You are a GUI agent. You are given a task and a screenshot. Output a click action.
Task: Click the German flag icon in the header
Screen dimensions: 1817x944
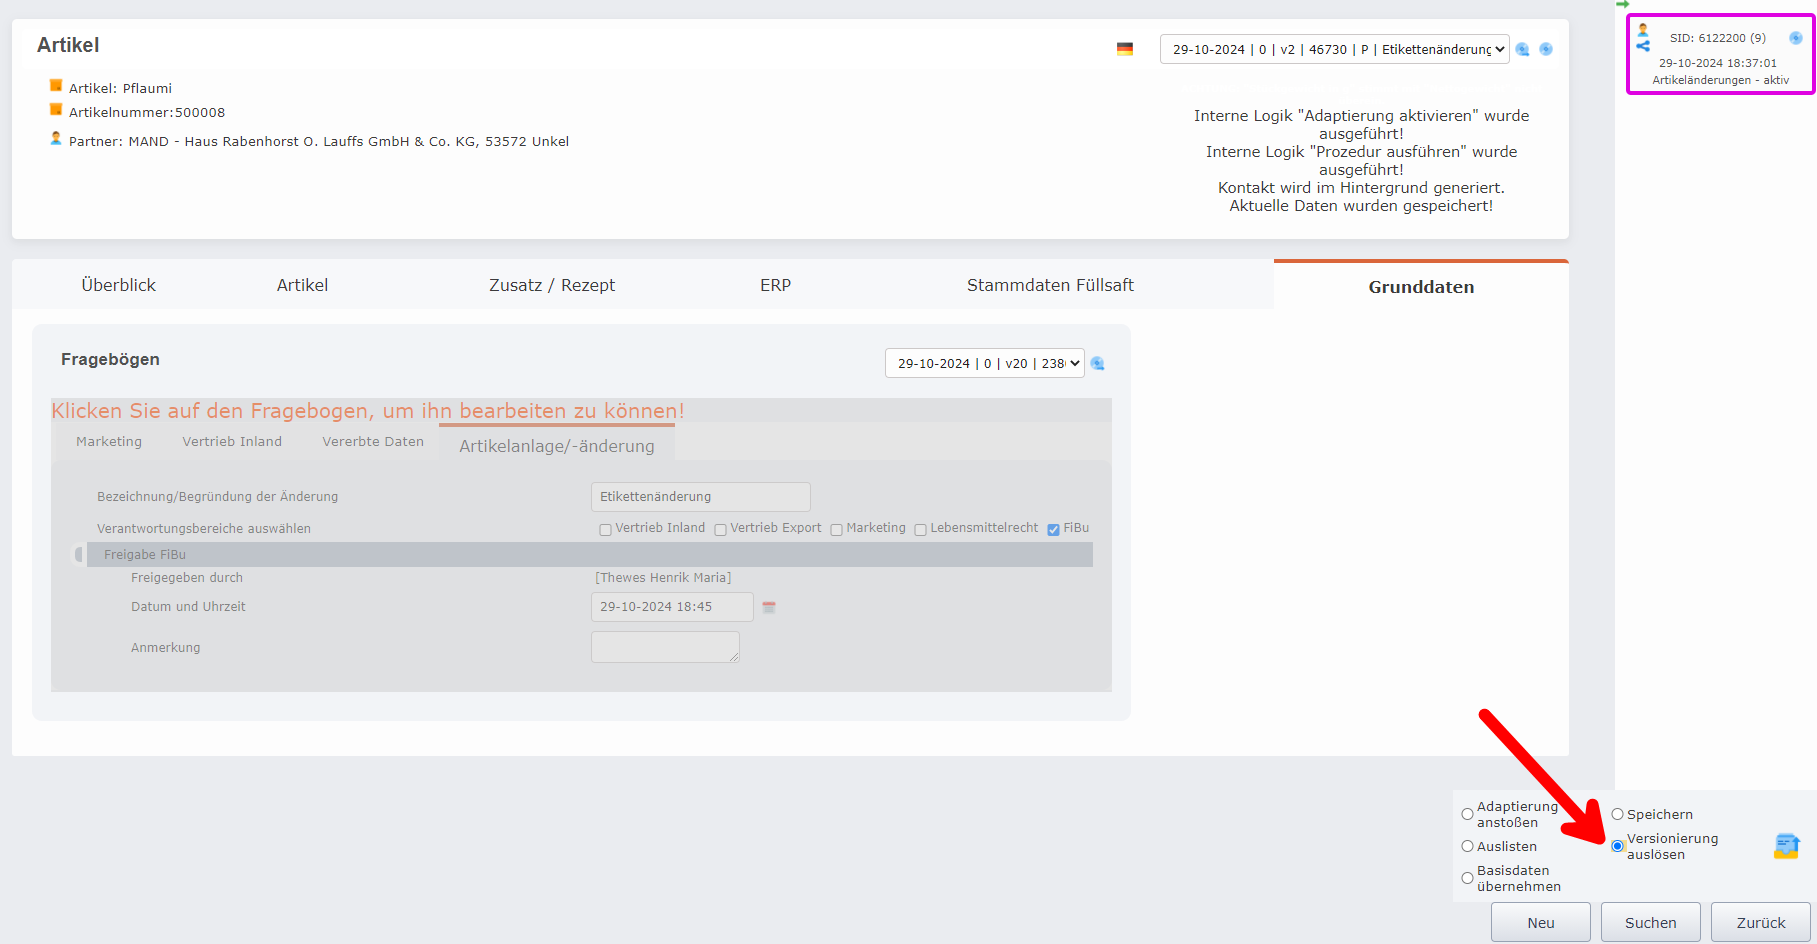coord(1124,47)
